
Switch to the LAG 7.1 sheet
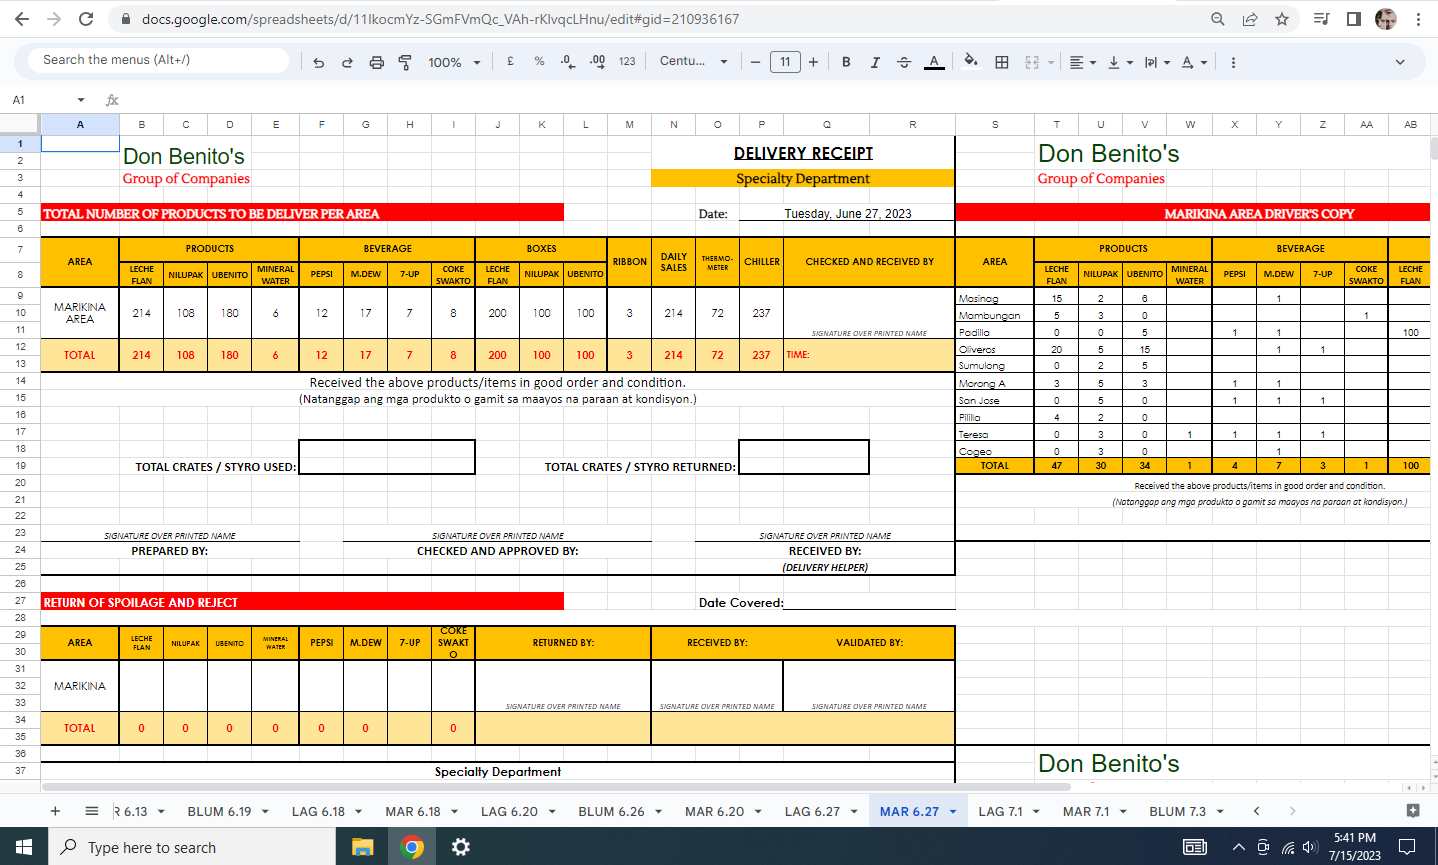point(1000,811)
